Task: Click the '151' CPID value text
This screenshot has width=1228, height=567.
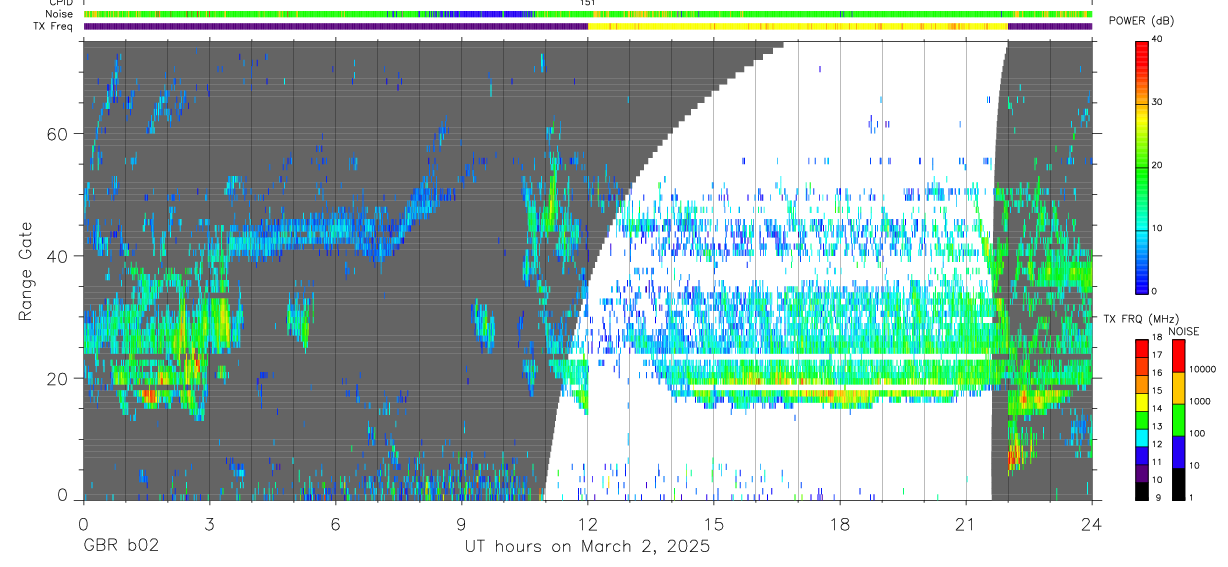Action: pyautogui.click(x=588, y=3)
